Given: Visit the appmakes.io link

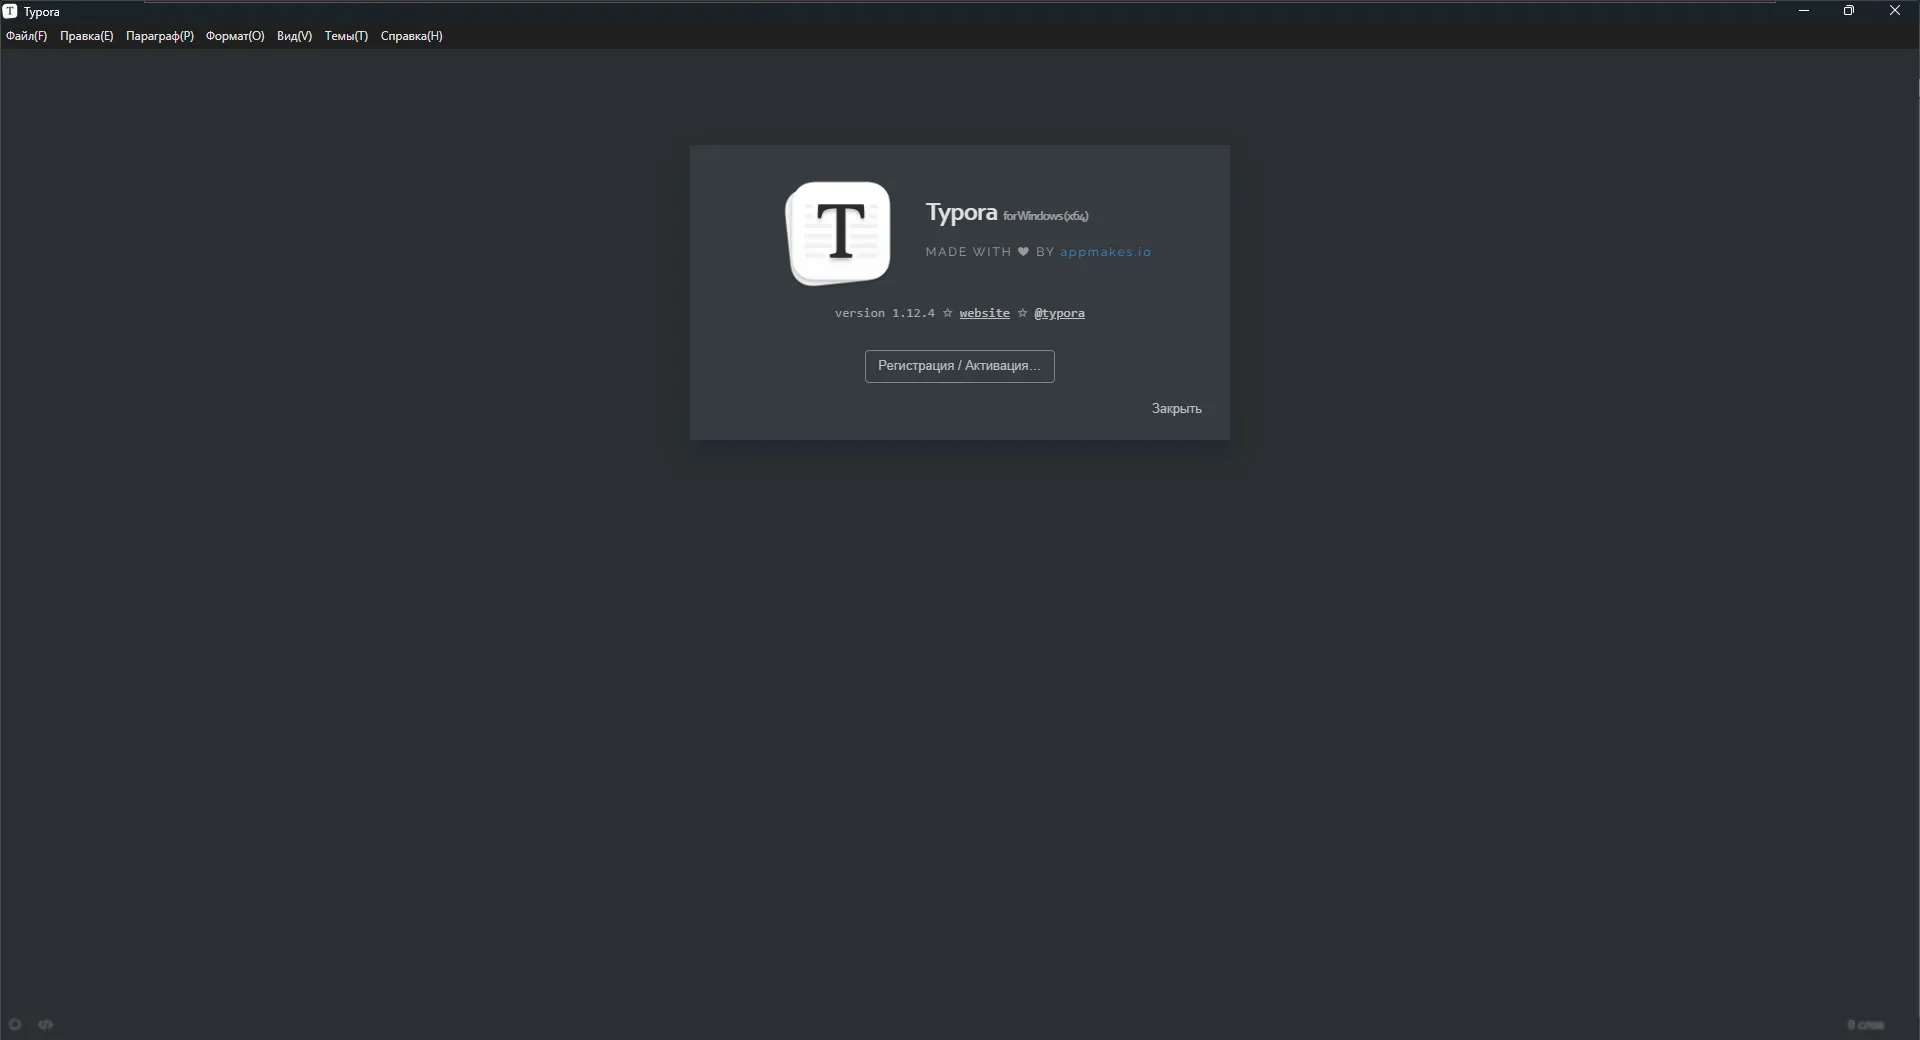Looking at the screenshot, I should point(1105,252).
